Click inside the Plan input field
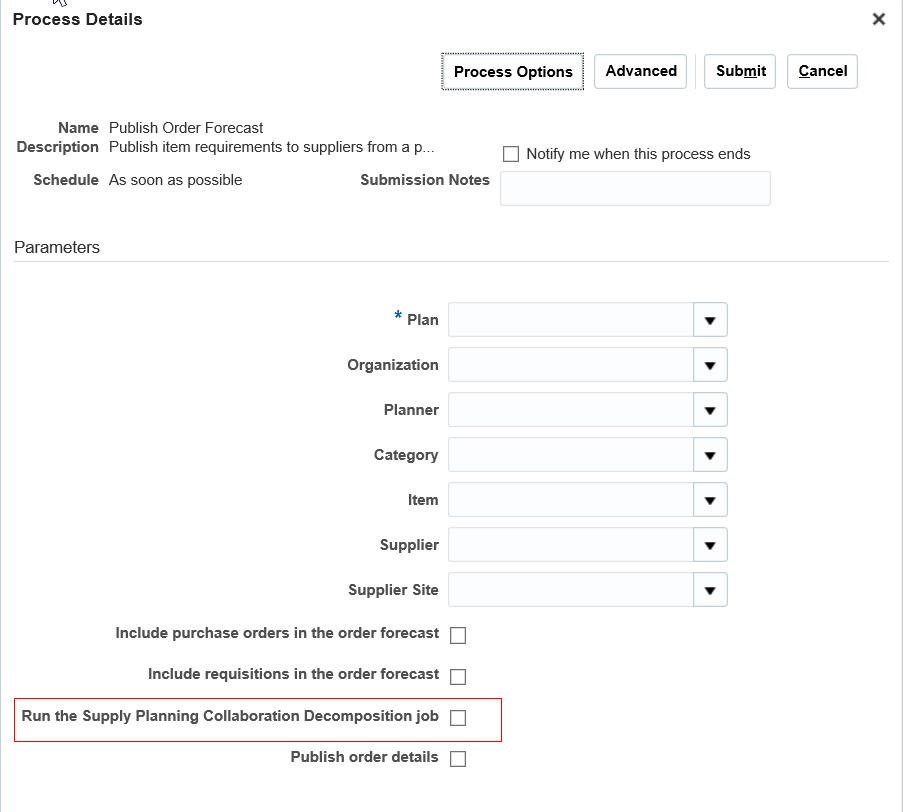Image resolution: width=903 pixels, height=812 pixels. [x=570, y=320]
